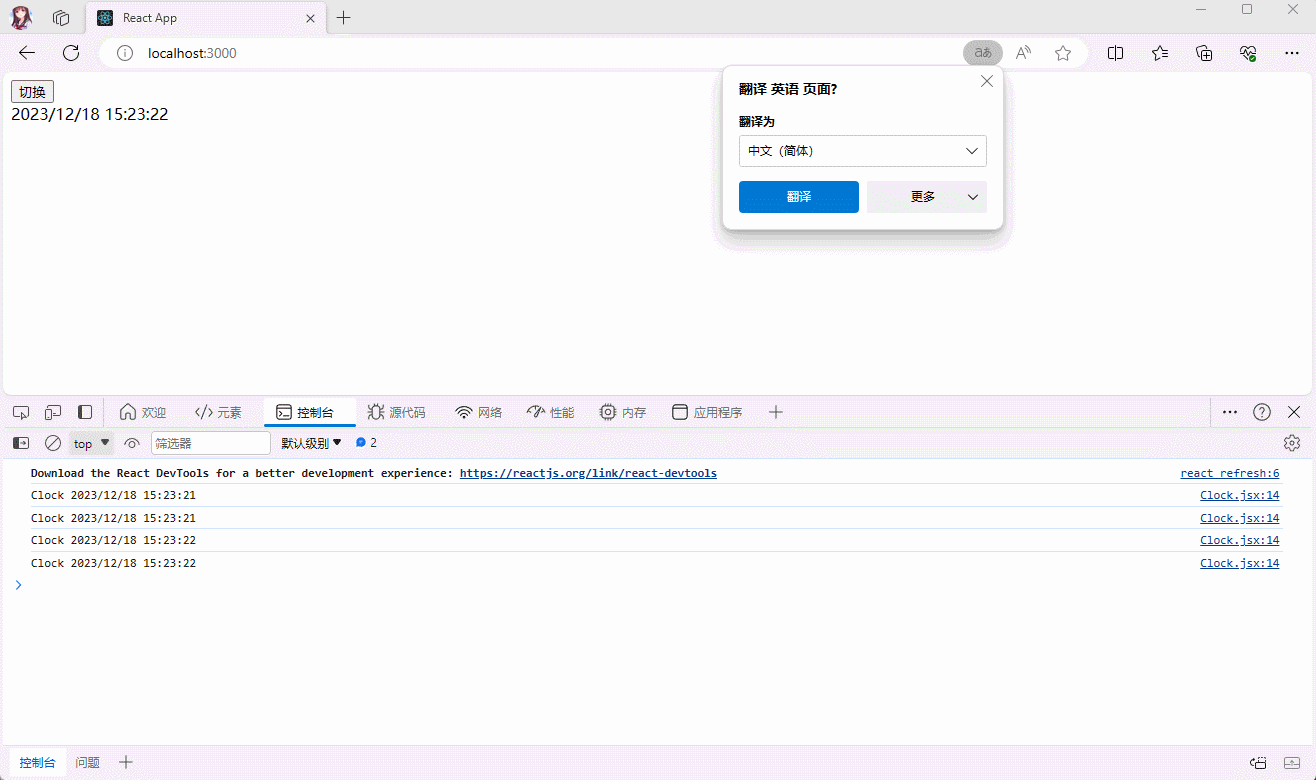Screen dimensions: 1316x780
Task: Click the blue 翻译 button
Action: (798, 197)
